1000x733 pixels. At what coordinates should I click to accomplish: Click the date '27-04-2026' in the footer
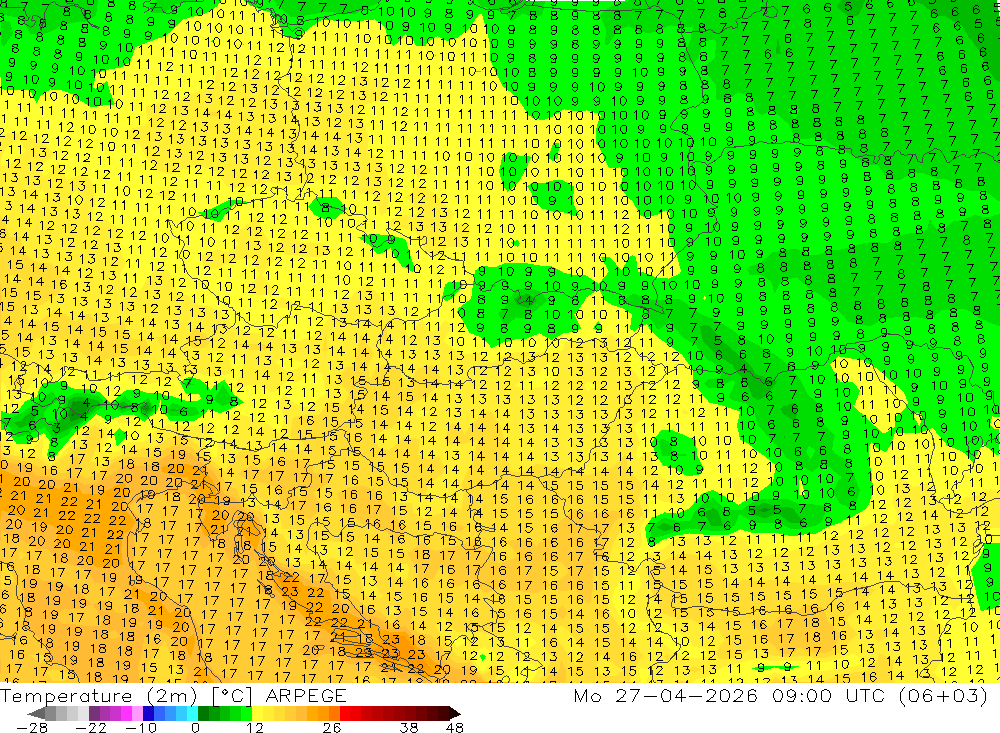[686, 695]
